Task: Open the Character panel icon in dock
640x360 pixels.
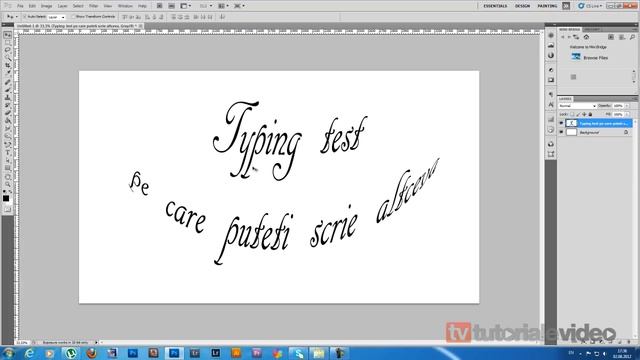Action: 551,105
